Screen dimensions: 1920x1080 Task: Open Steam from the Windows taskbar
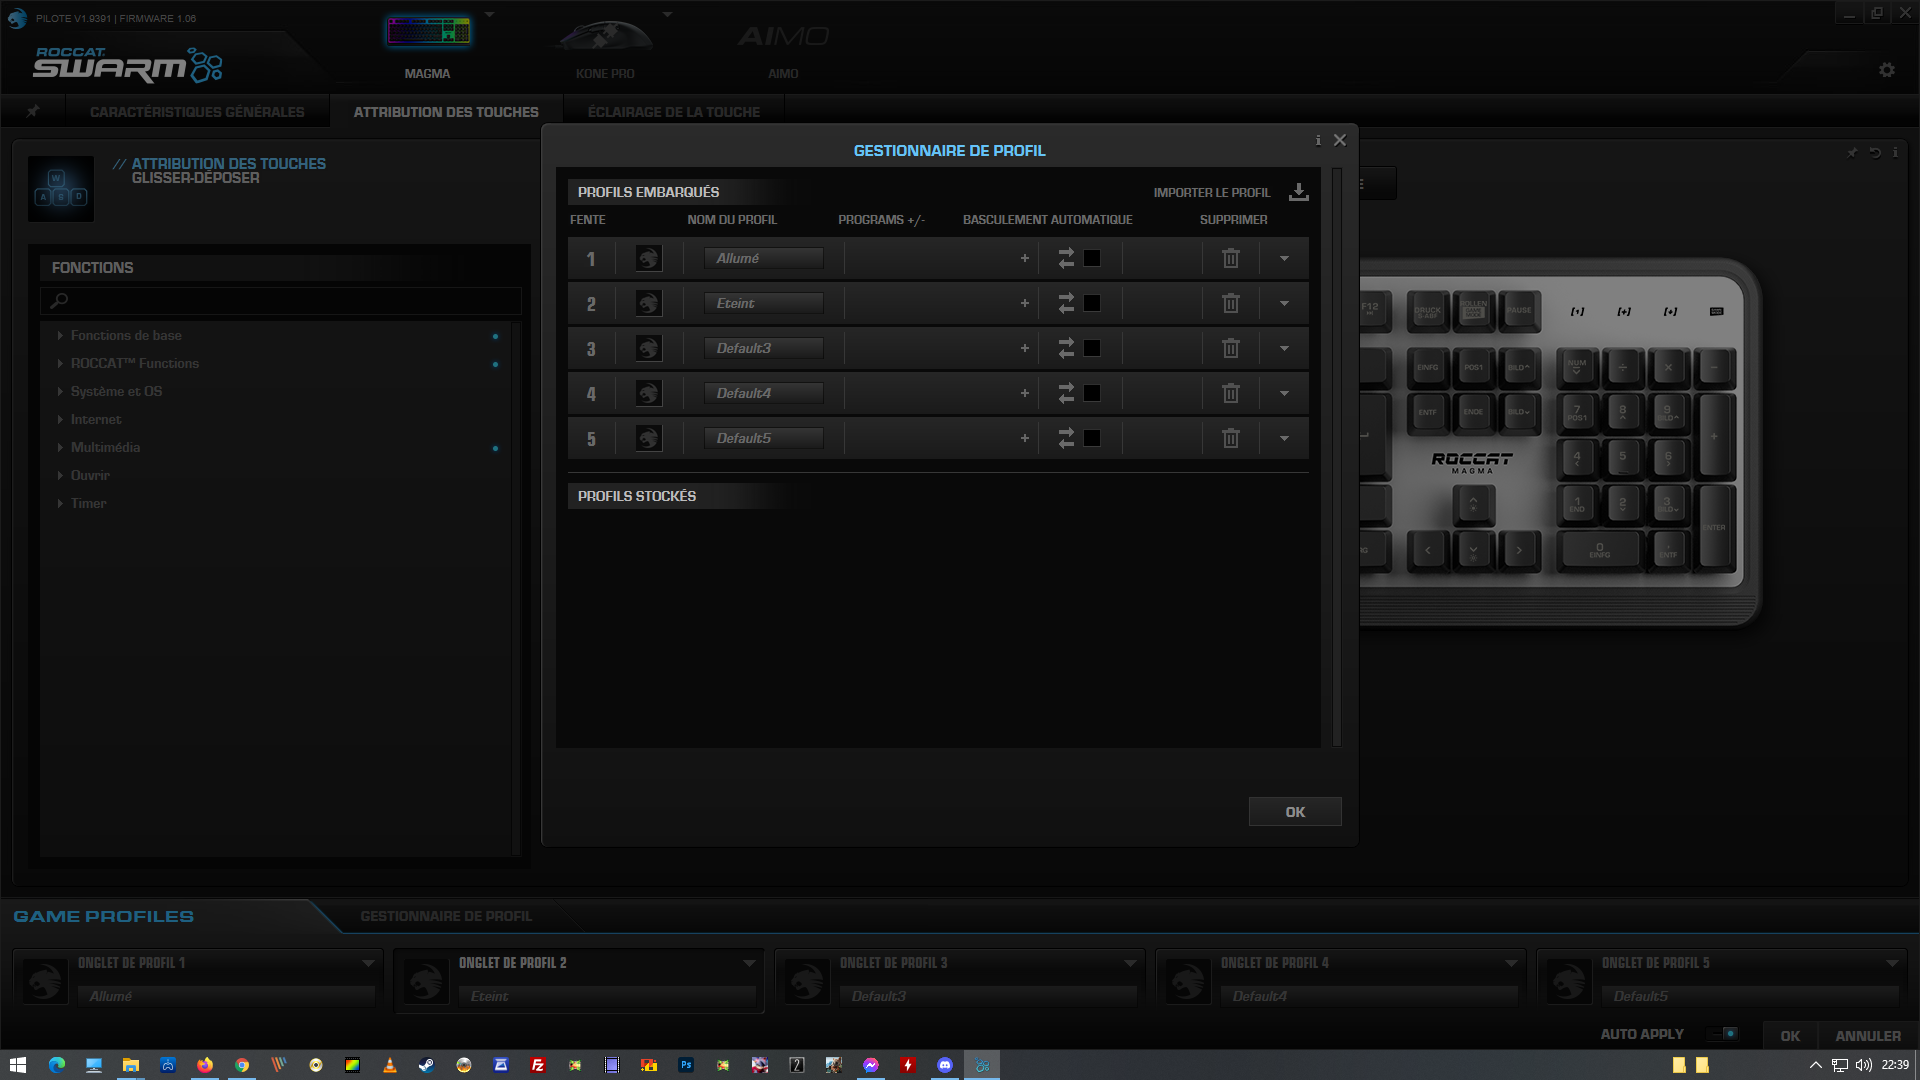pos(426,1065)
